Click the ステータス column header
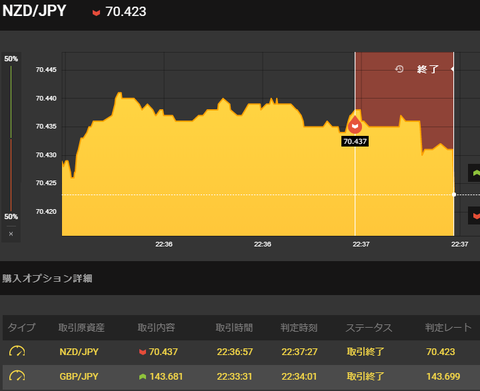Viewport: 480px width, 391px height. coord(369,328)
